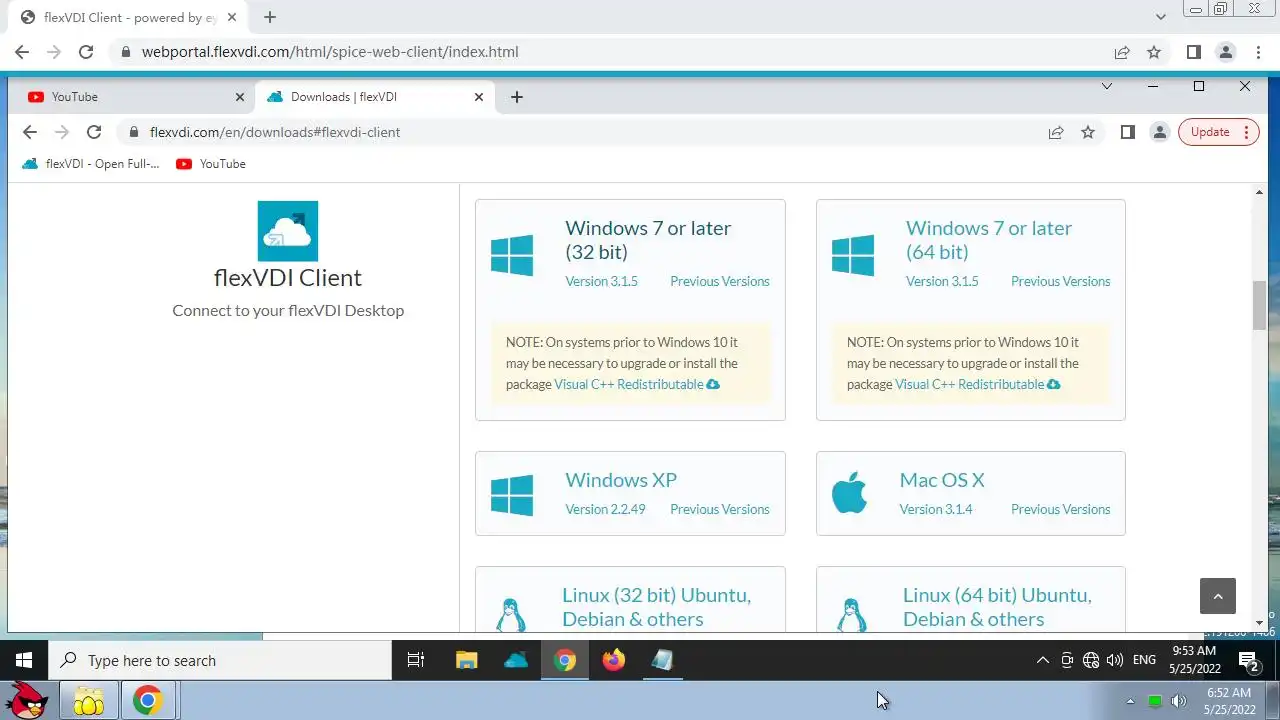Go back in the inner browser
This screenshot has width=1280, height=720.
pos(29,132)
